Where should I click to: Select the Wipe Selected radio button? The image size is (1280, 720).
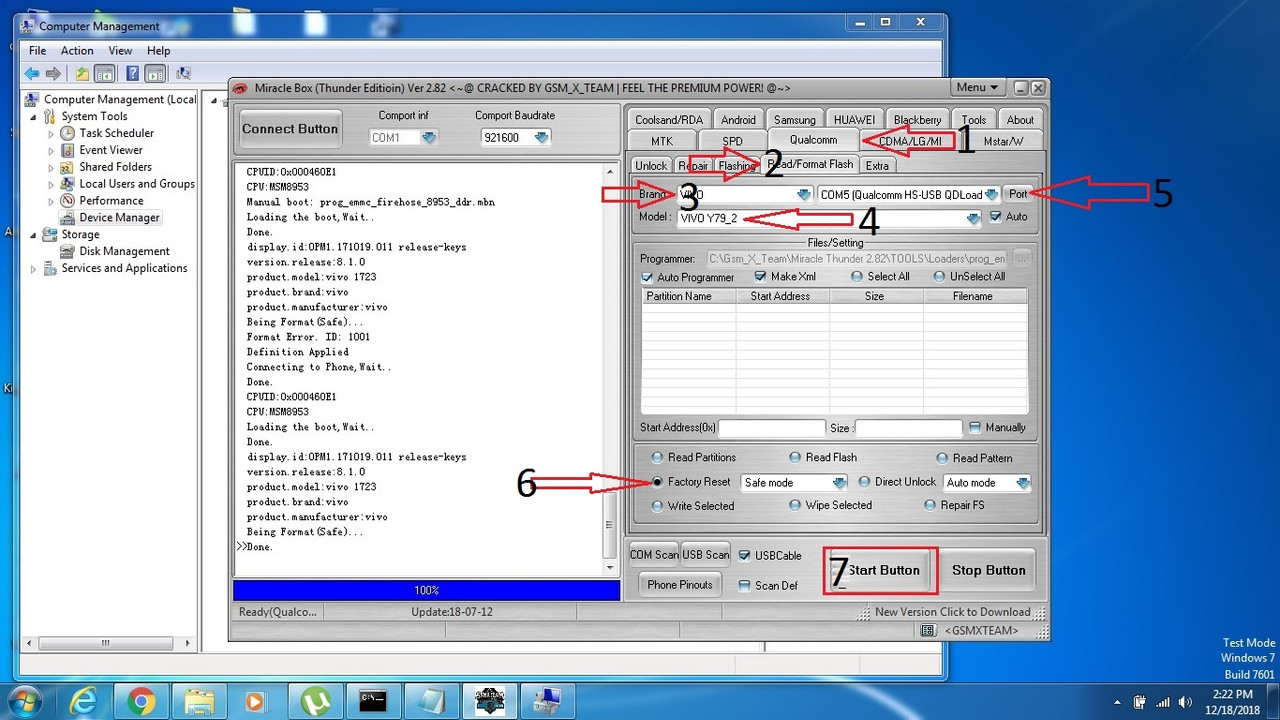click(795, 505)
